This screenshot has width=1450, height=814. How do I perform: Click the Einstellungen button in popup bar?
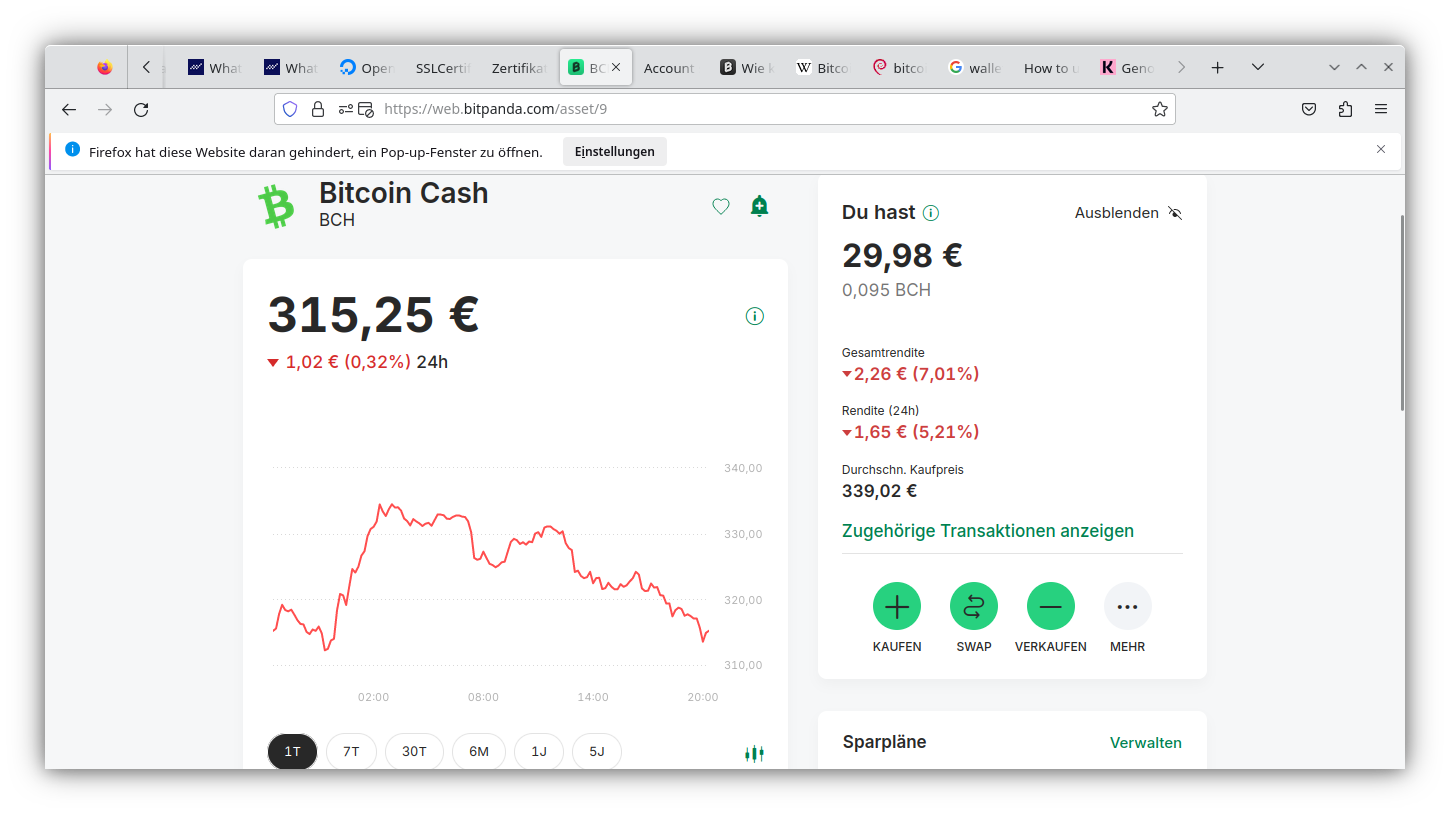[x=614, y=152]
